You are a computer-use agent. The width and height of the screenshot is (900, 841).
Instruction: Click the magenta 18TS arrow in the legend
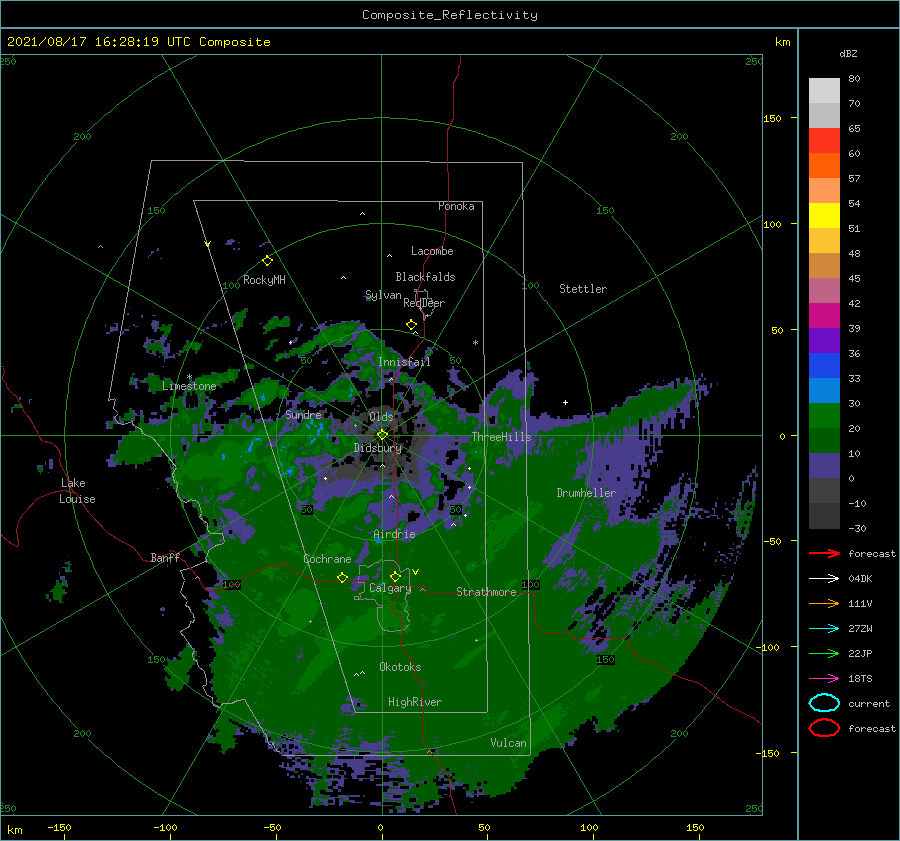tap(824, 679)
